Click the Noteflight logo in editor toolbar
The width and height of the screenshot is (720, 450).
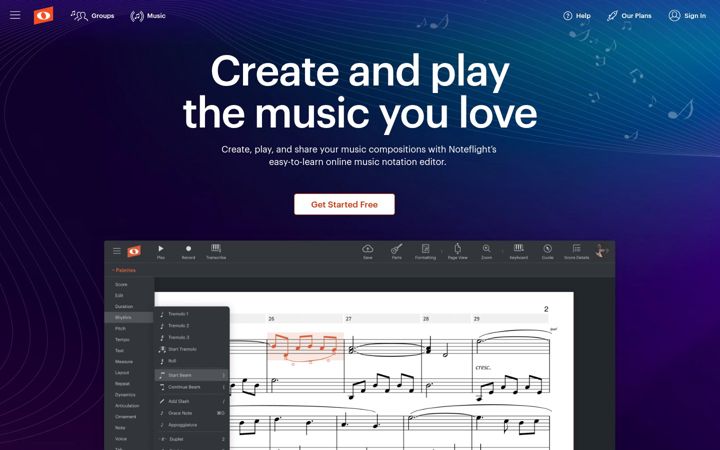[x=134, y=251]
